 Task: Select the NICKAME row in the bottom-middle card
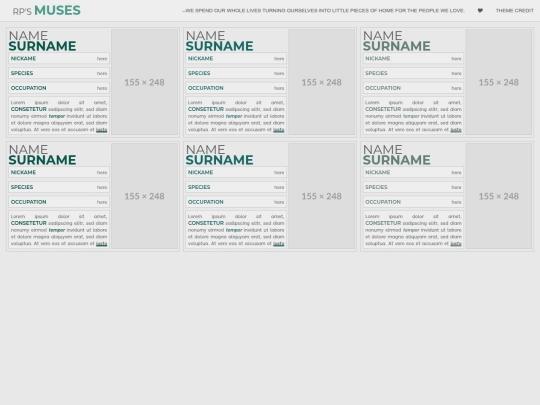236,173
